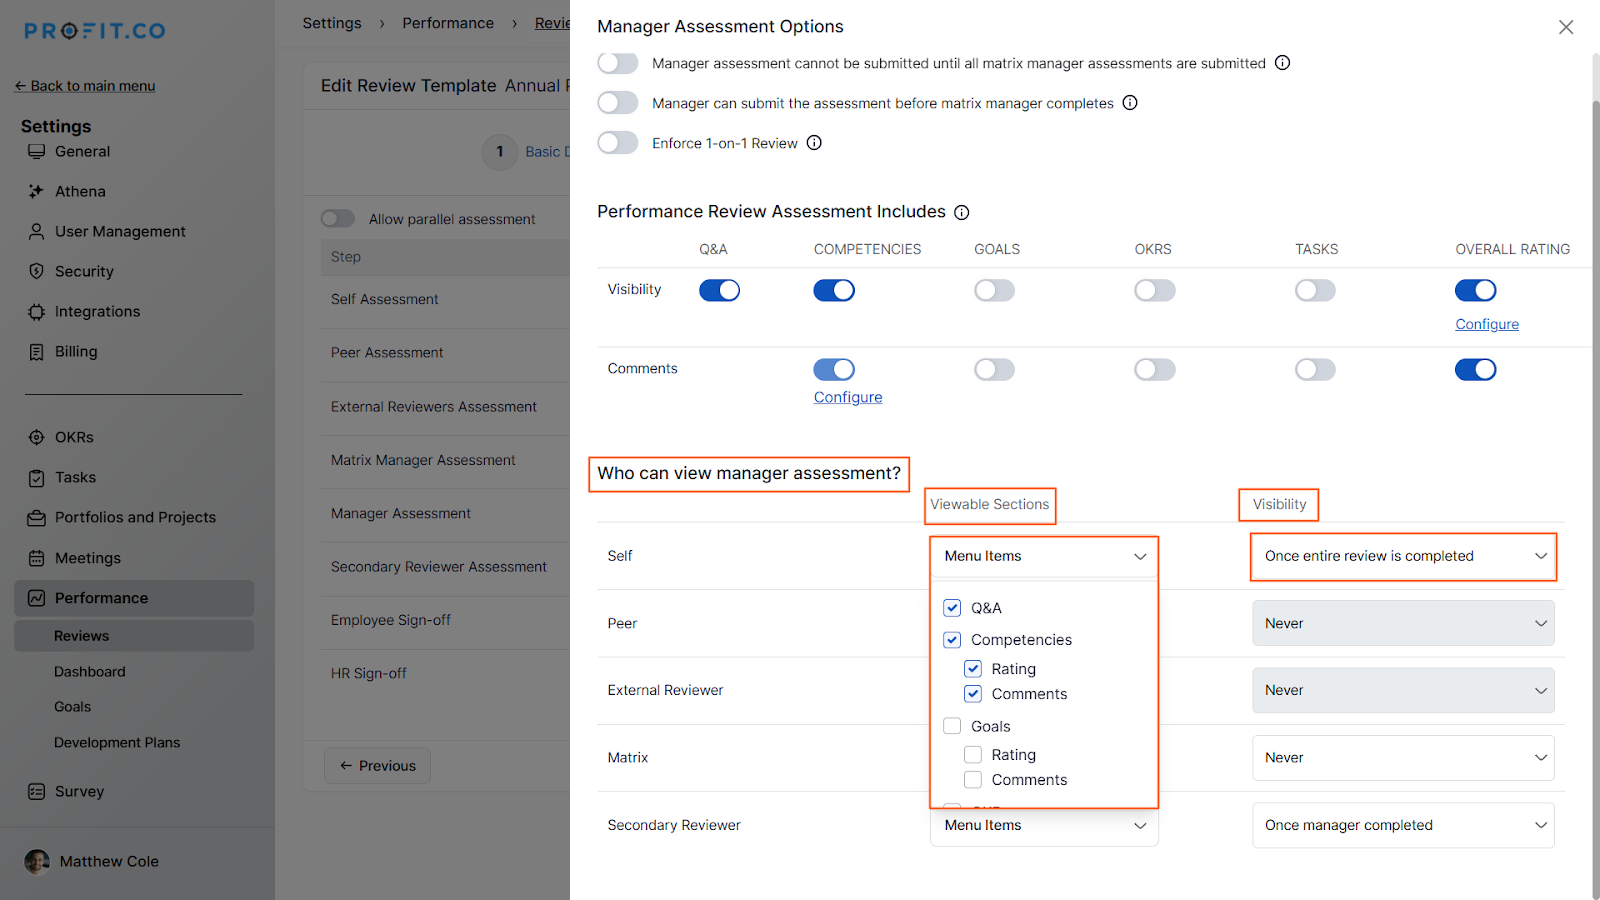This screenshot has width=1600, height=900.
Task: Click Configure link under Overall Rating
Action: click(x=1487, y=324)
